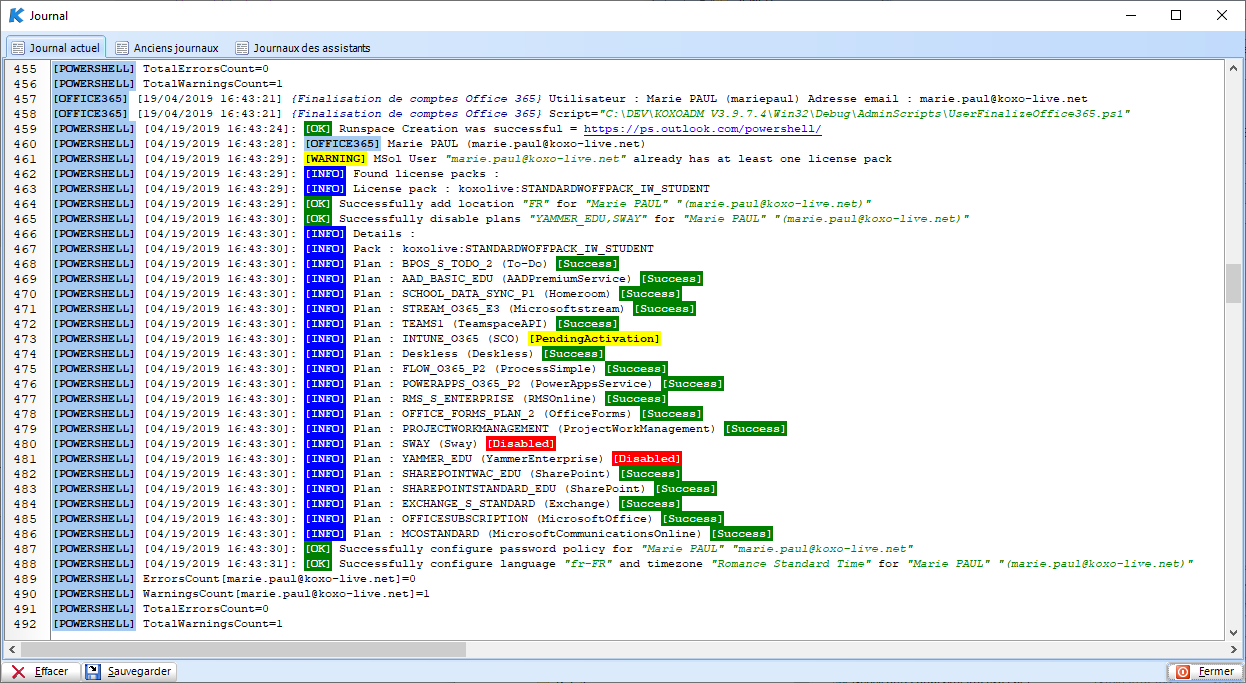
Task: Click "Plan : Deskless (Deskless)" text
Action: coord(444,354)
